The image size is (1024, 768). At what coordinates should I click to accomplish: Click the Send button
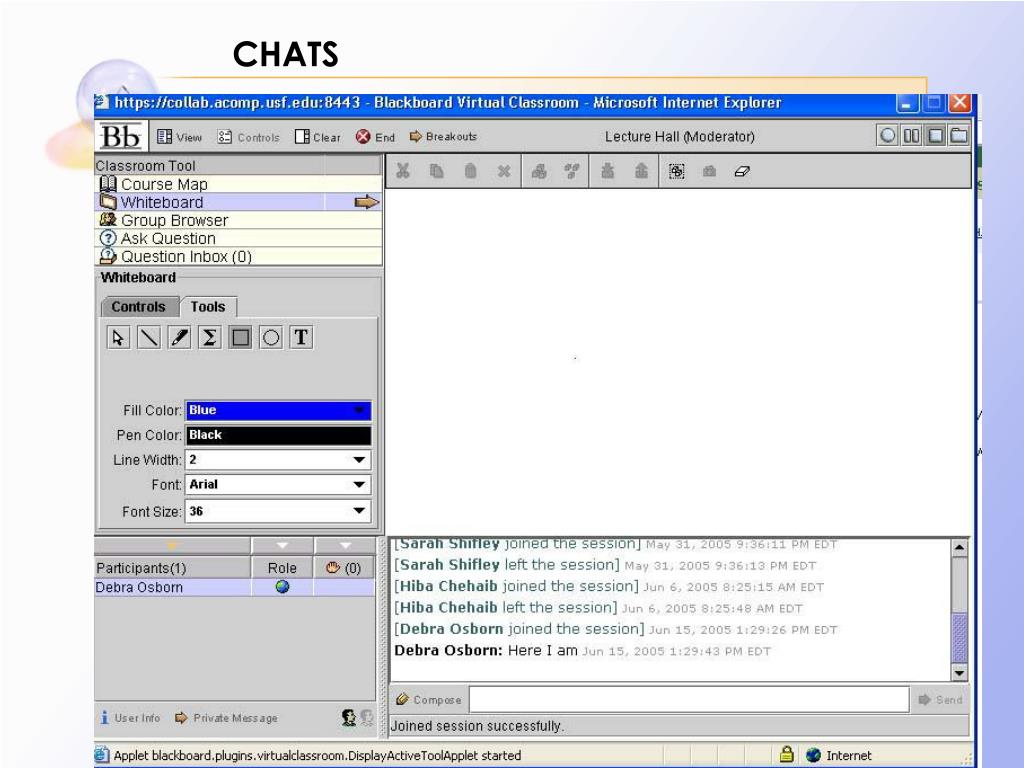click(x=940, y=699)
